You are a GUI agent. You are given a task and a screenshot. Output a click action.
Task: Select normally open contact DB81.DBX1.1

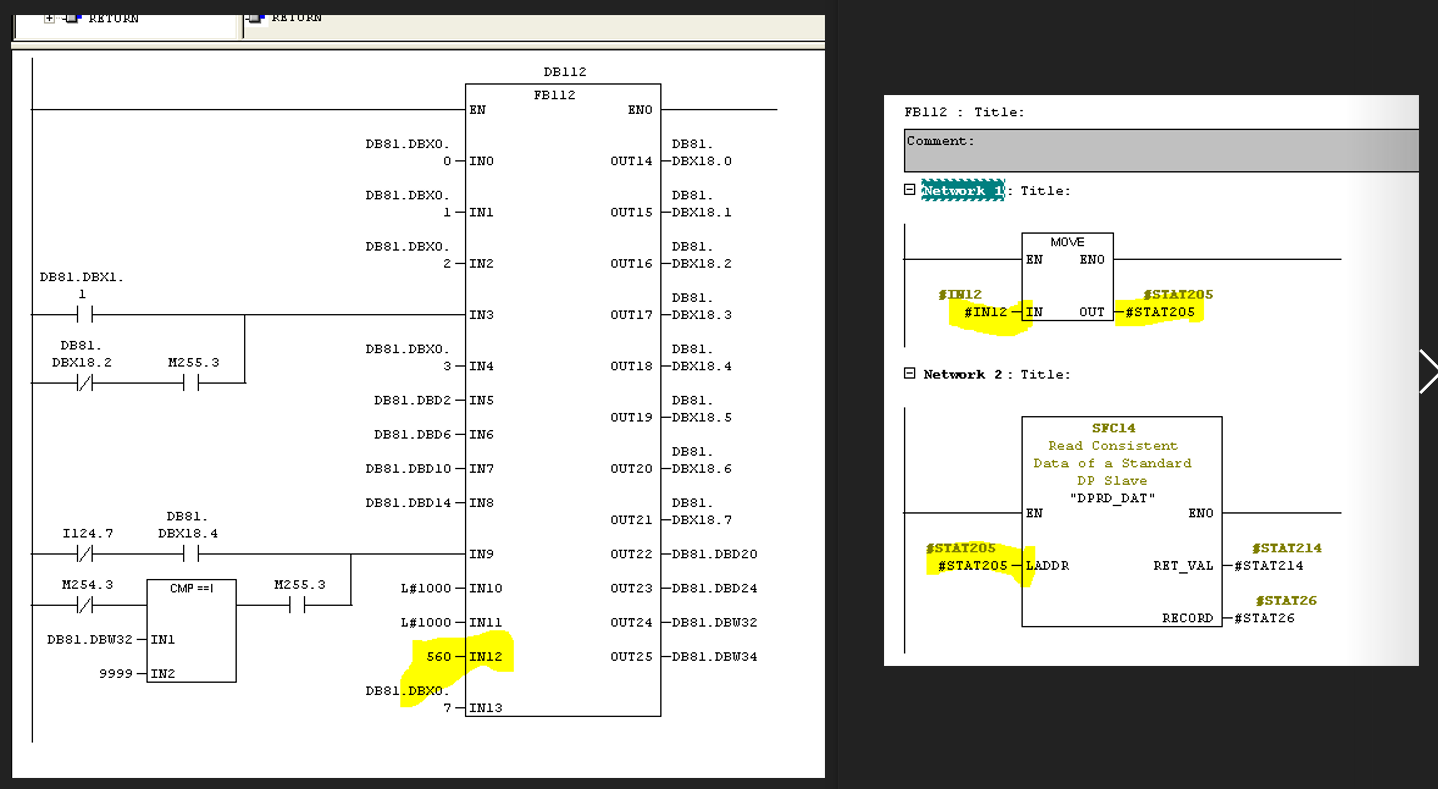coord(84,315)
